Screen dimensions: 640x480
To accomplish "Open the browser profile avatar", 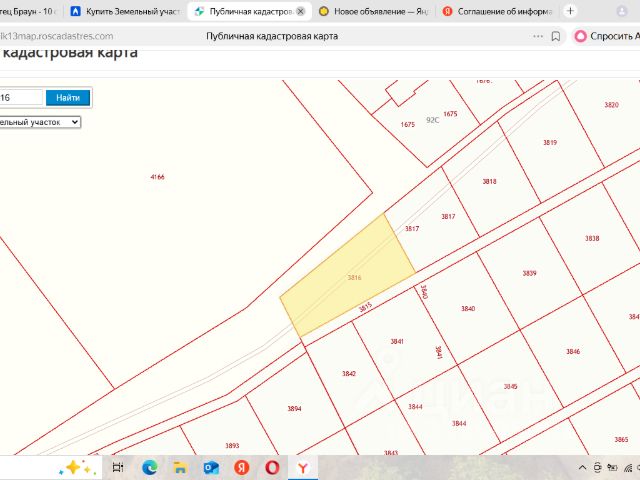I will (x=622, y=11).
